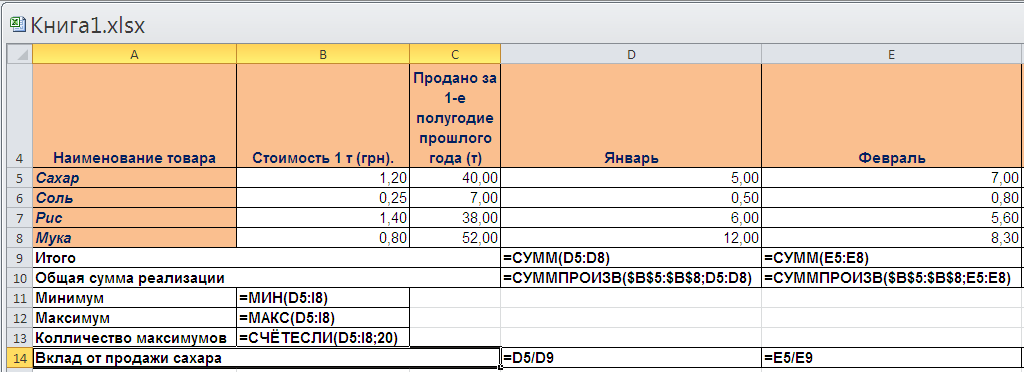Click the 'Минимум' label cell
This screenshot has height=372, width=1024.
point(135,299)
